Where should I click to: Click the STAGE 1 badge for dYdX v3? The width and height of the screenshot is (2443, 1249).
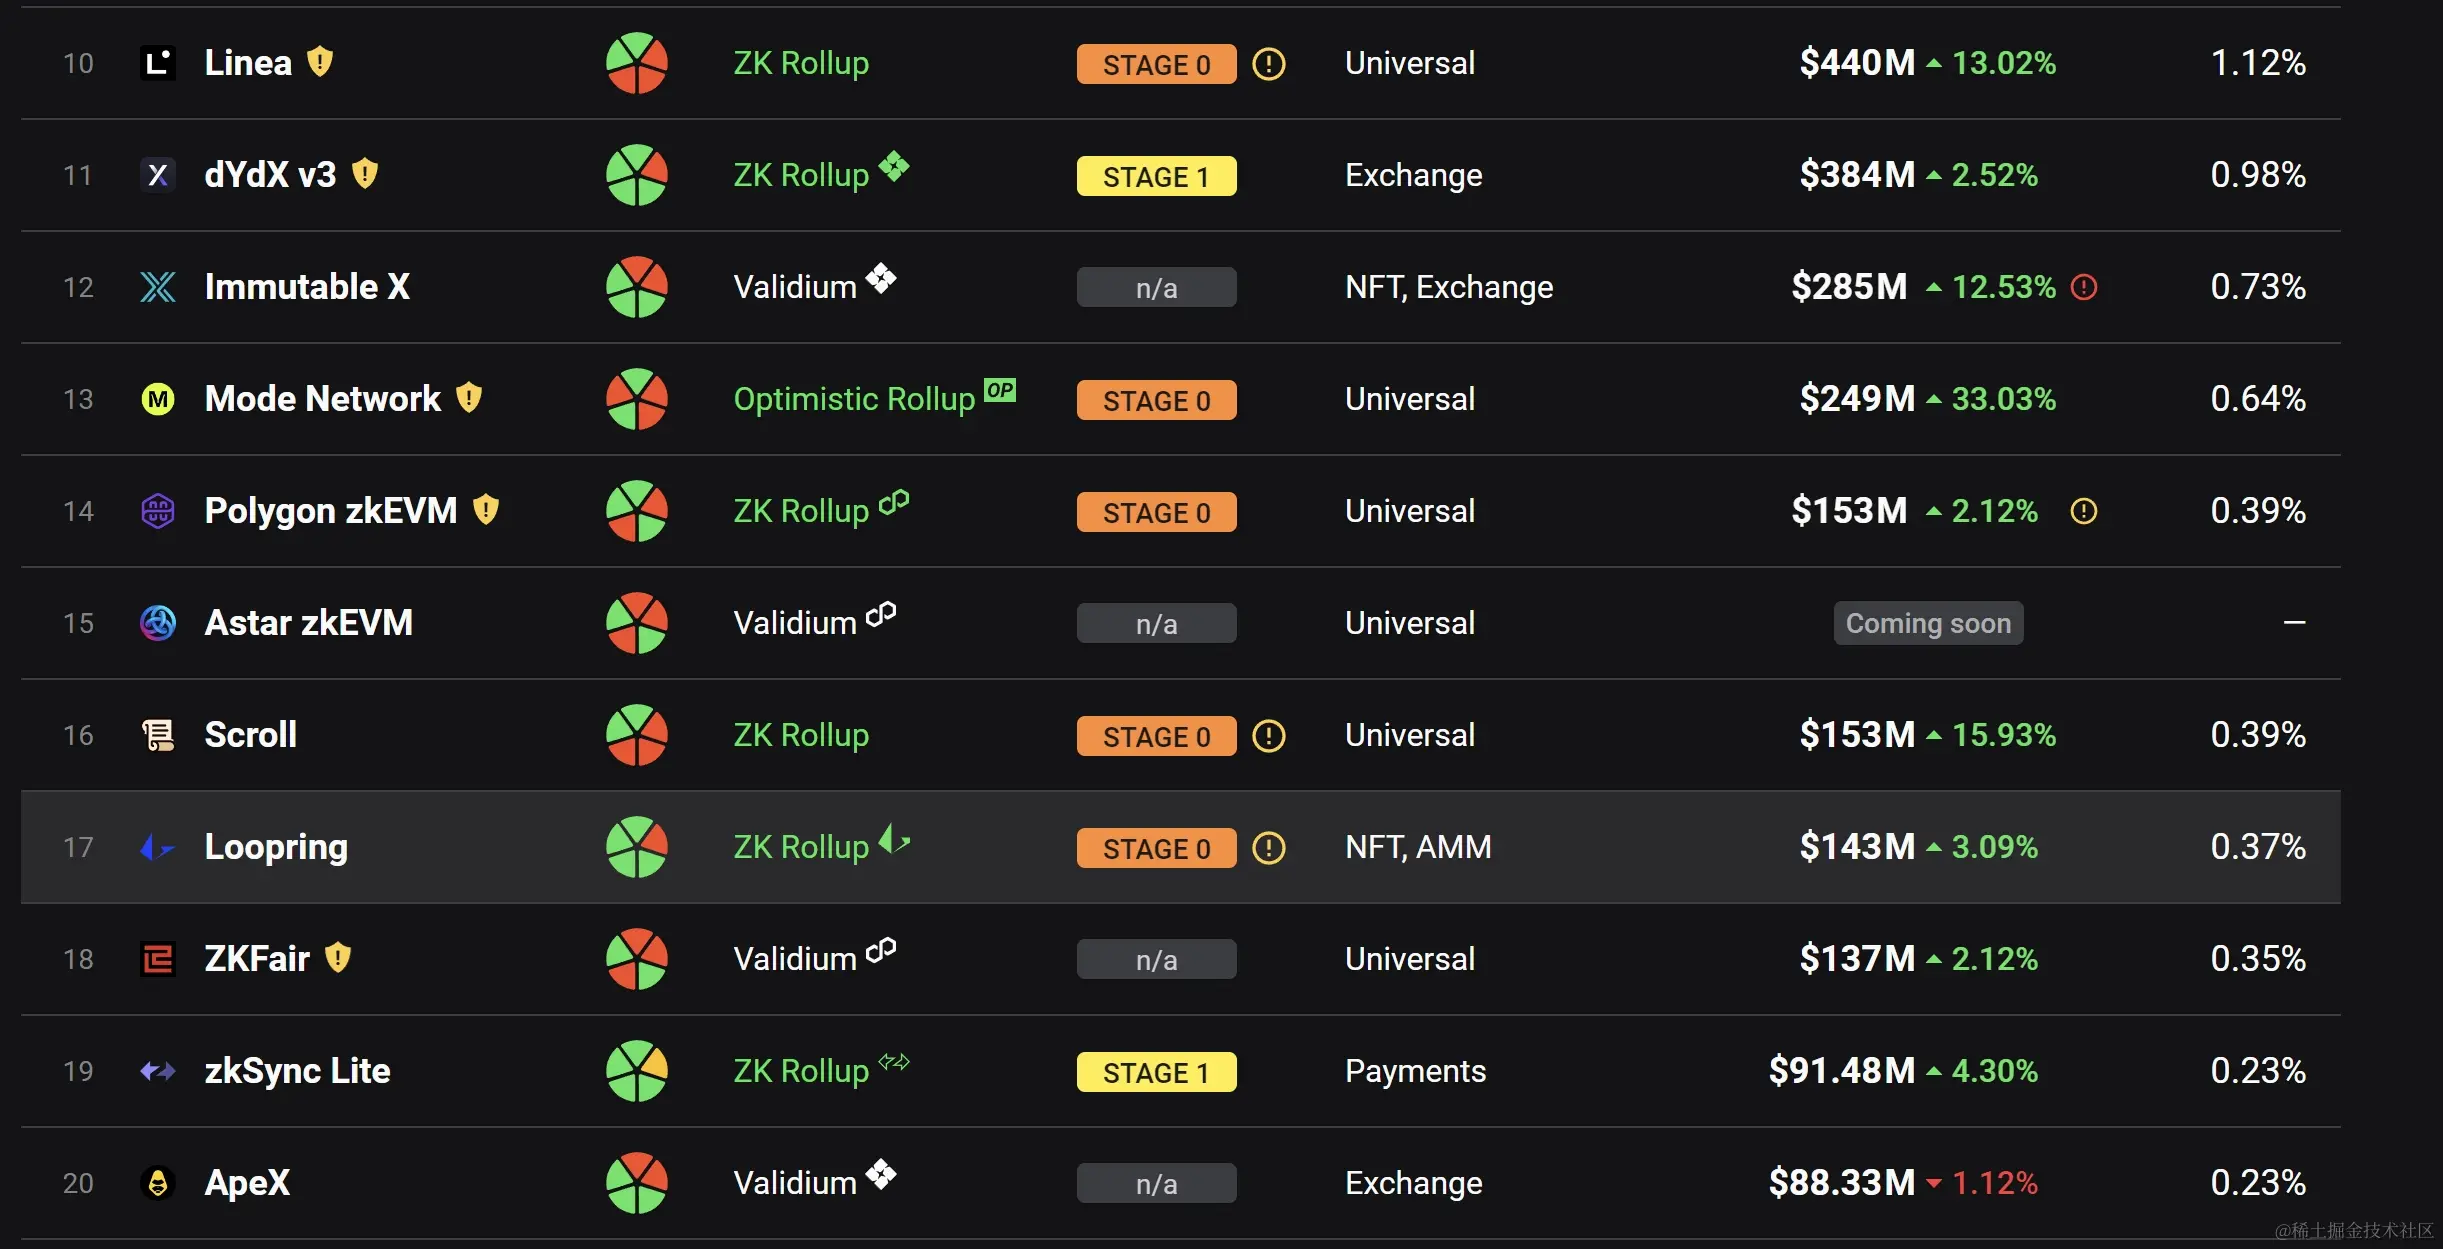click(x=1157, y=176)
